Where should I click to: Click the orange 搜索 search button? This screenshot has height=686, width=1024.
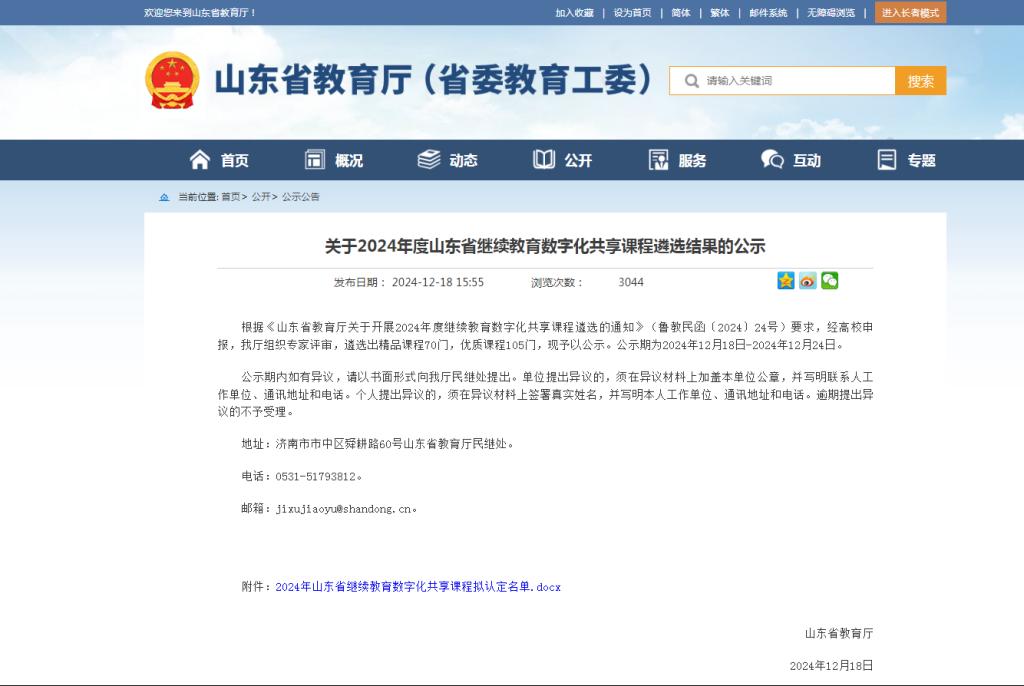[x=920, y=80]
